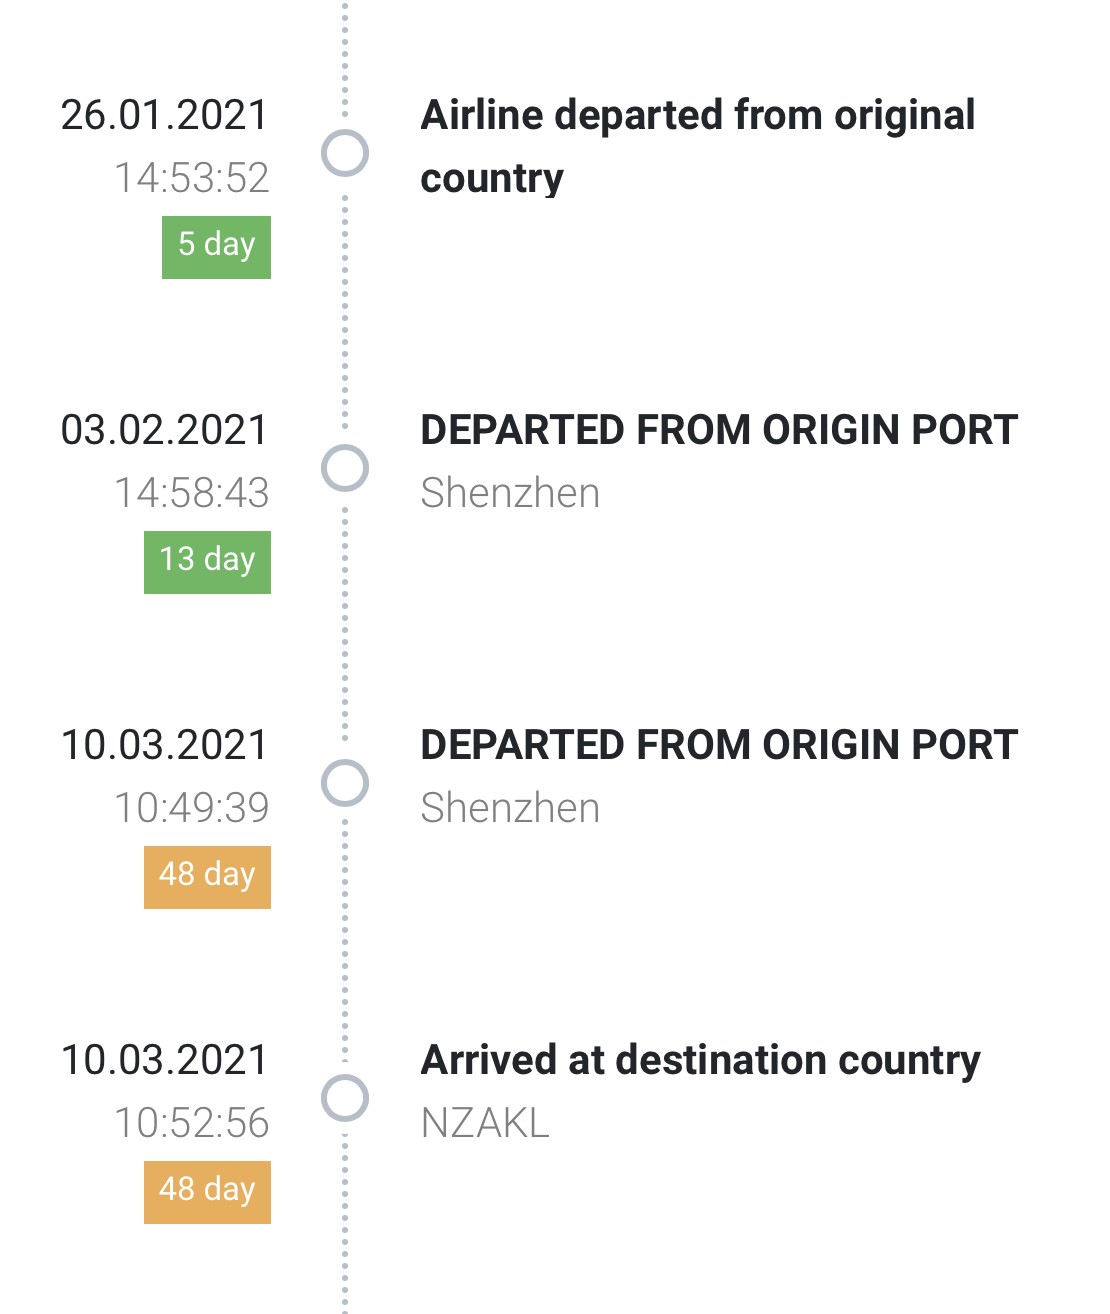The image size is (1110, 1314).
Task: Click the orange 48 day badge at 10:52:56
Action: [207, 1192]
